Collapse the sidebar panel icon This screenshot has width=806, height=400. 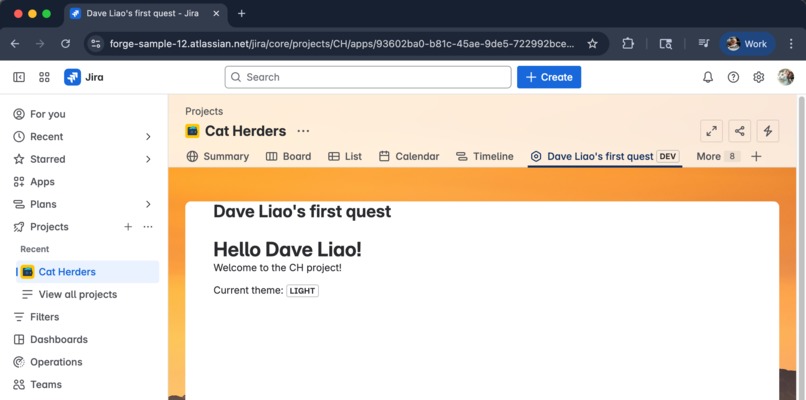point(19,77)
